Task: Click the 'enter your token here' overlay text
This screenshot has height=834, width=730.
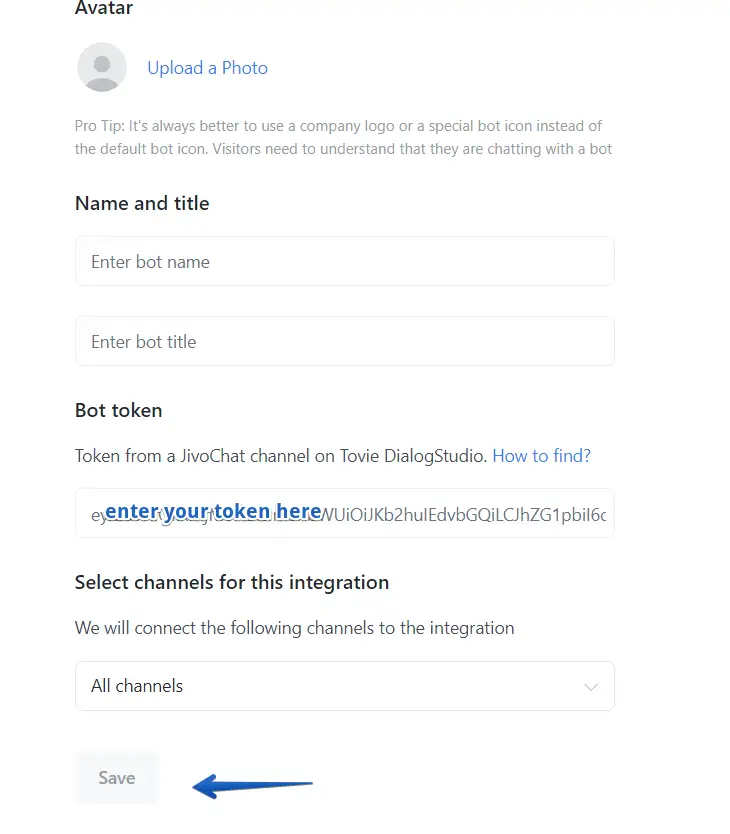Action: point(213,511)
